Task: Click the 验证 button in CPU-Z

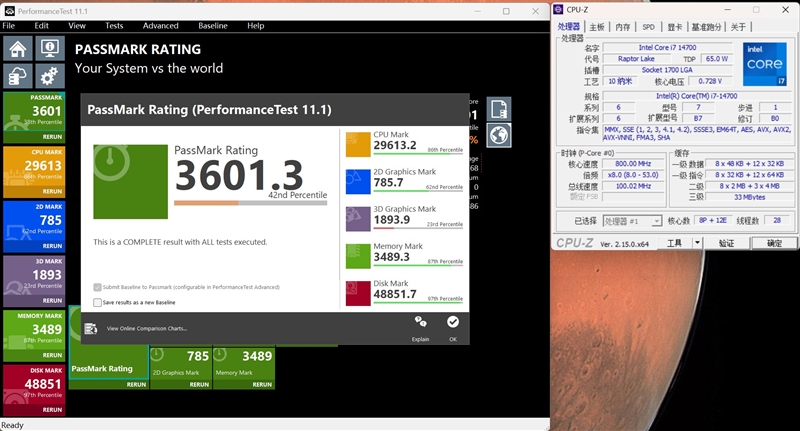Action: pos(726,243)
